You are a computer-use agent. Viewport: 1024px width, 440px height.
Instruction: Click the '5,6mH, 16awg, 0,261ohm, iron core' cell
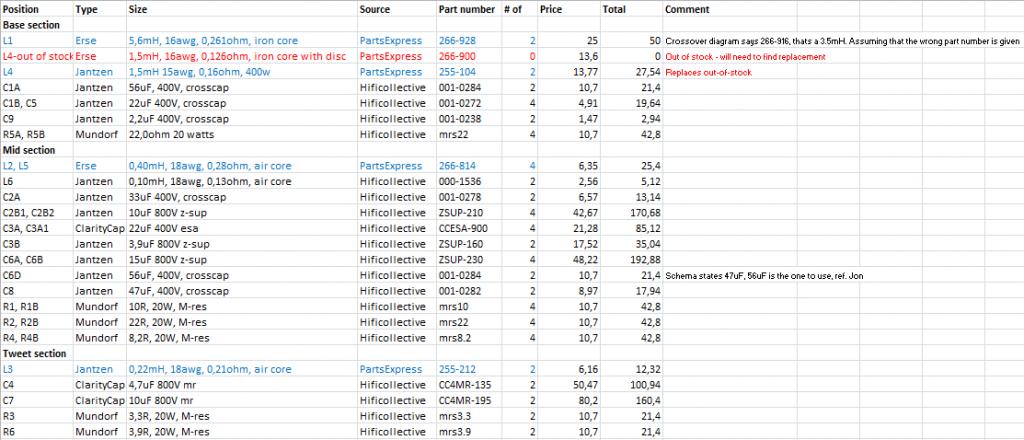pos(242,40)
